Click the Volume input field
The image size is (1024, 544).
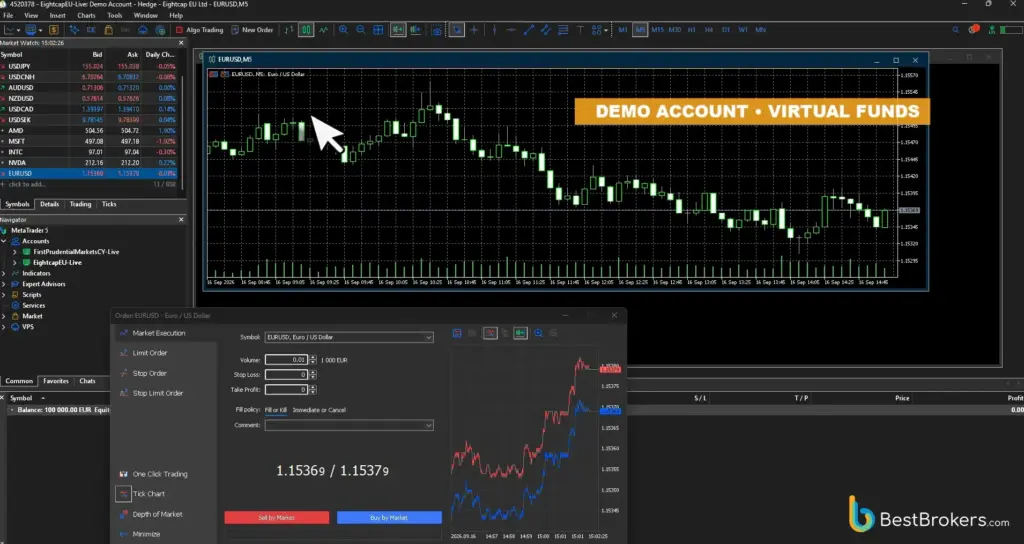(x=286, y=360)
